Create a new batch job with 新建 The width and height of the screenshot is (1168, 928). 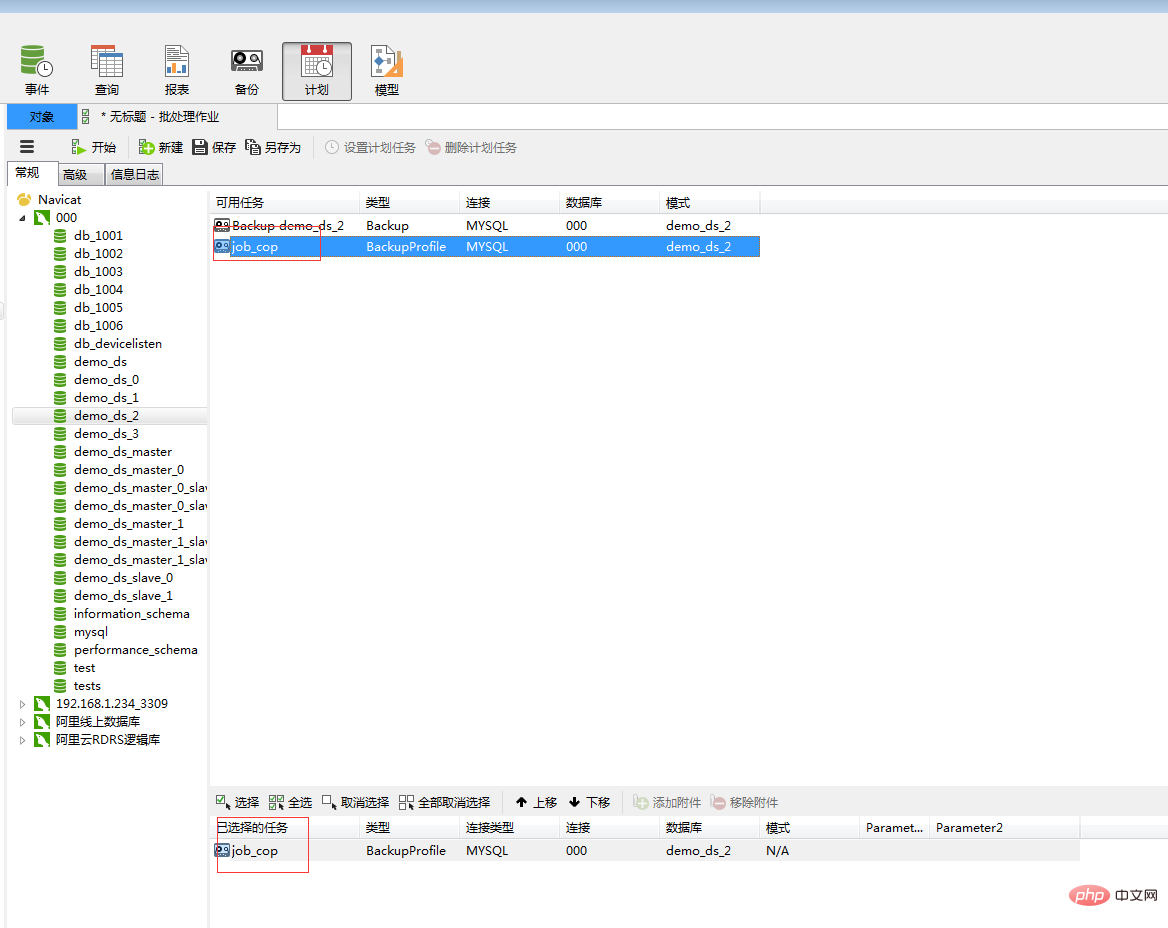161,147
